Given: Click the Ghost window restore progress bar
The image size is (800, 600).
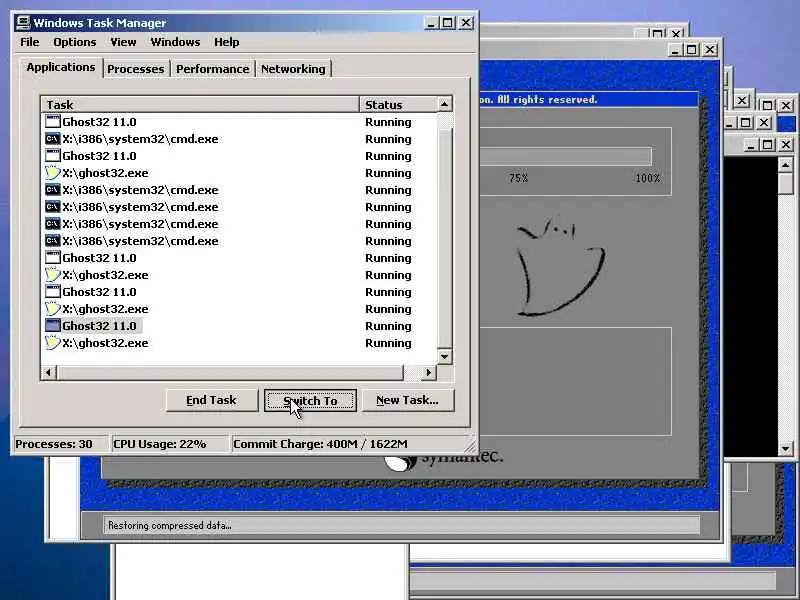Looking at the screenshot, I should tap(565, 156).
